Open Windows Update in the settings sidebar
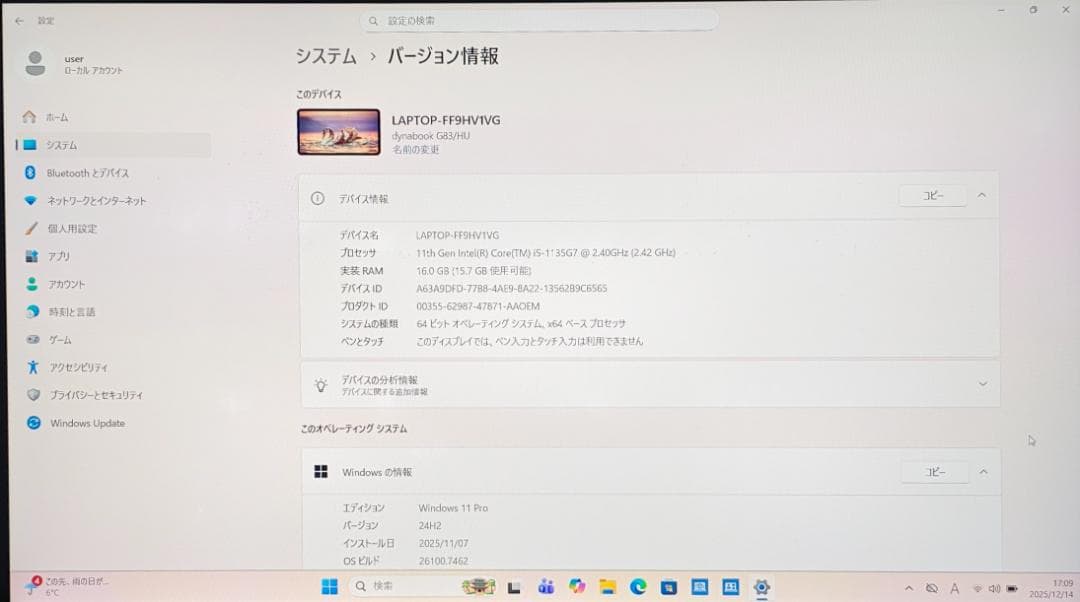The image size is (1080, 602). (x=87, y=423)
